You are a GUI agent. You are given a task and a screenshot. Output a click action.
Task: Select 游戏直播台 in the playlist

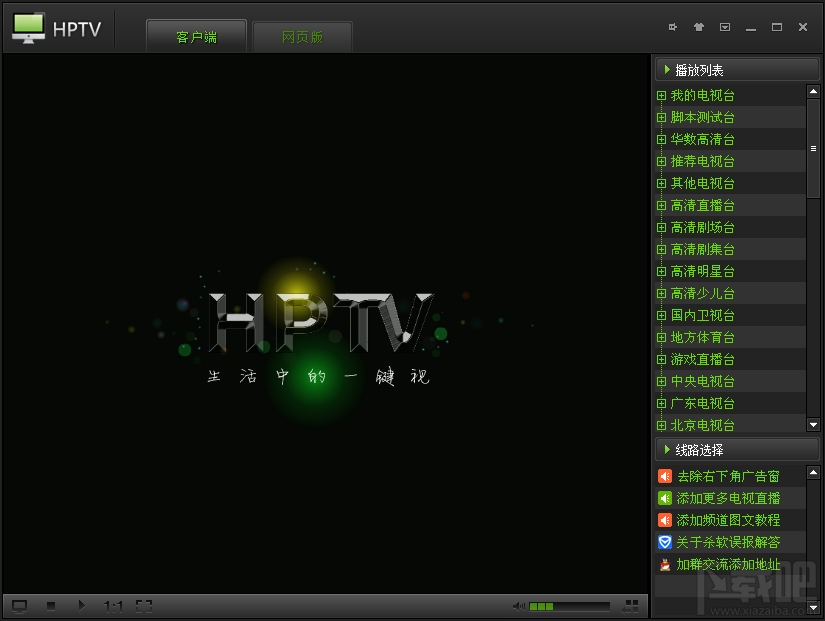702,359
